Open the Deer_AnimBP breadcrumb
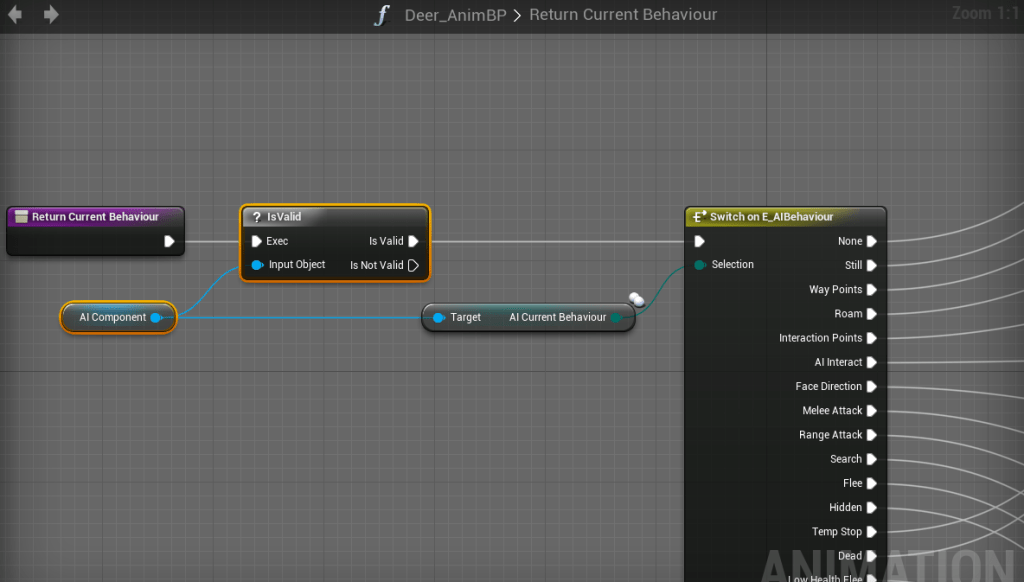 click(x=456, y=15)
